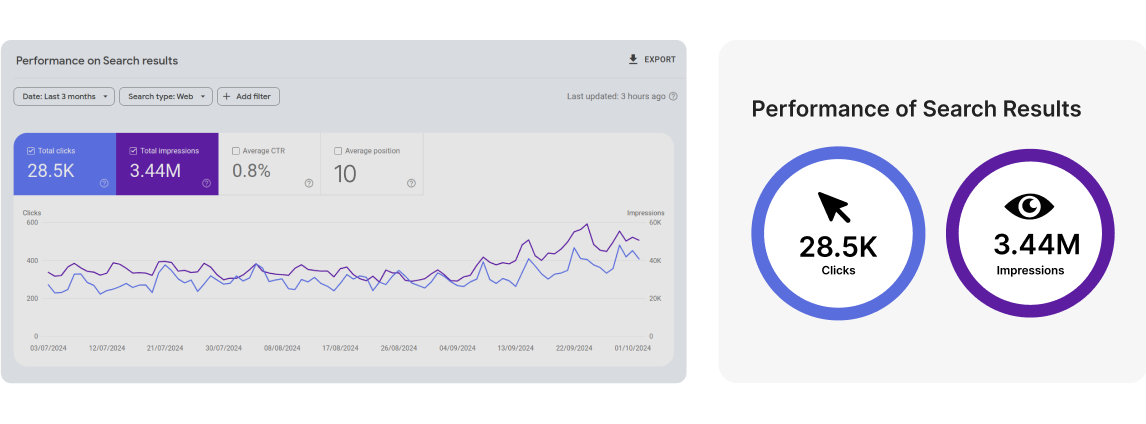
Task: Click help icon beside Last updated text
Action: 673,97
